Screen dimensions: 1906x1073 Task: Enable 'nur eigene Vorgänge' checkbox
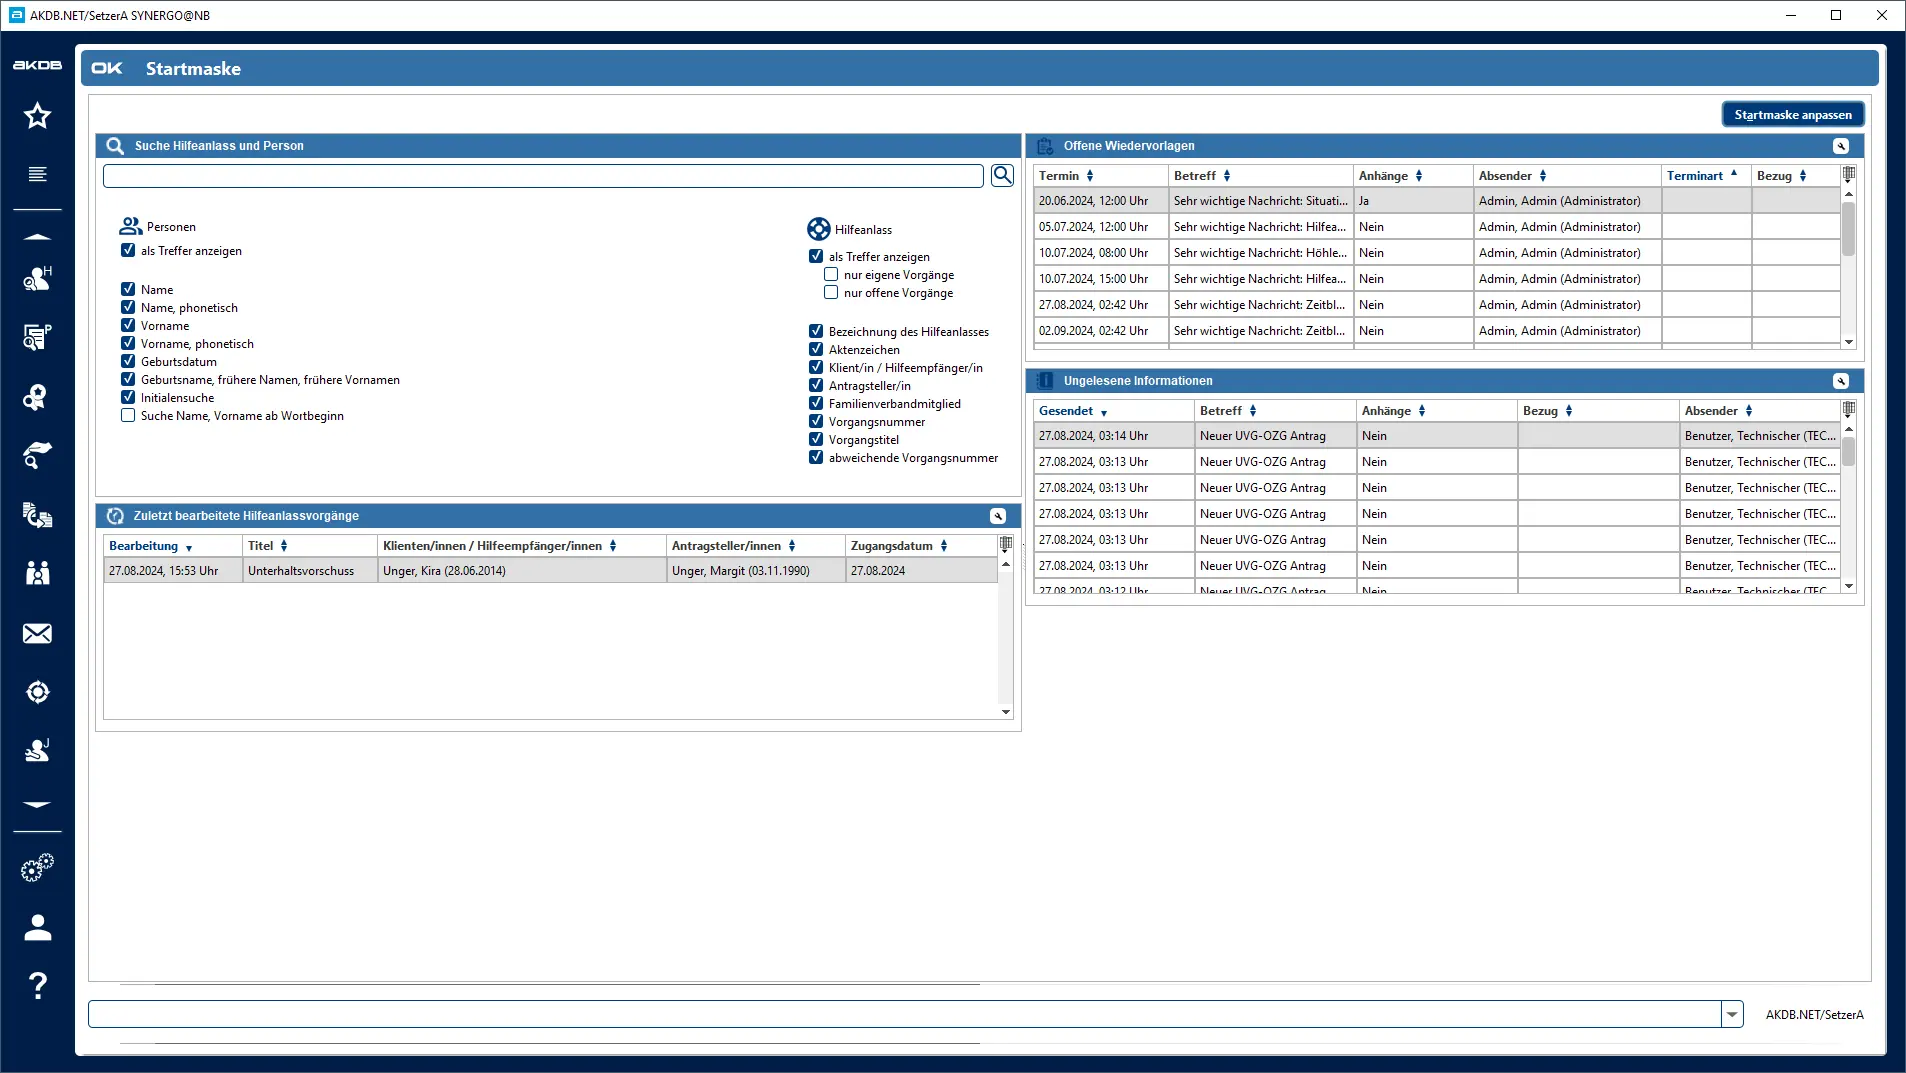[831, 275]
